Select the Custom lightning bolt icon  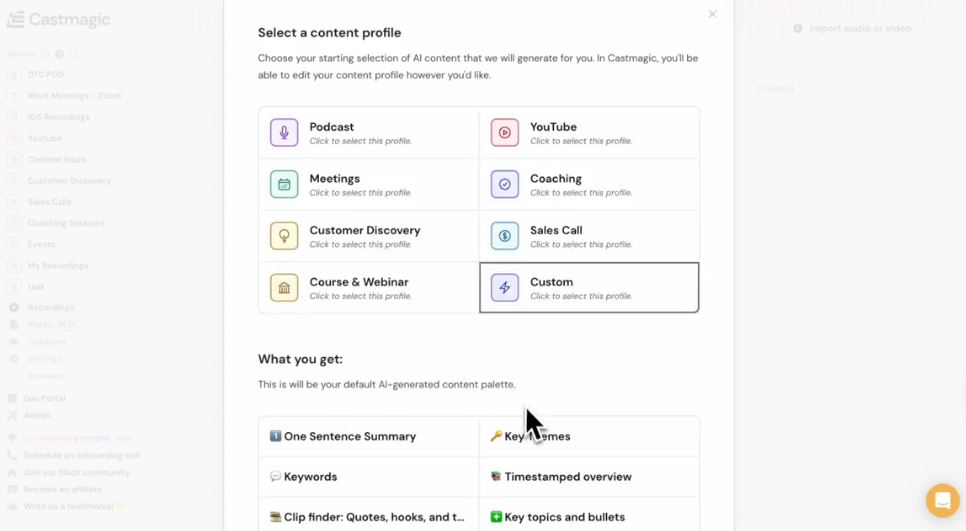click(505, 288)
